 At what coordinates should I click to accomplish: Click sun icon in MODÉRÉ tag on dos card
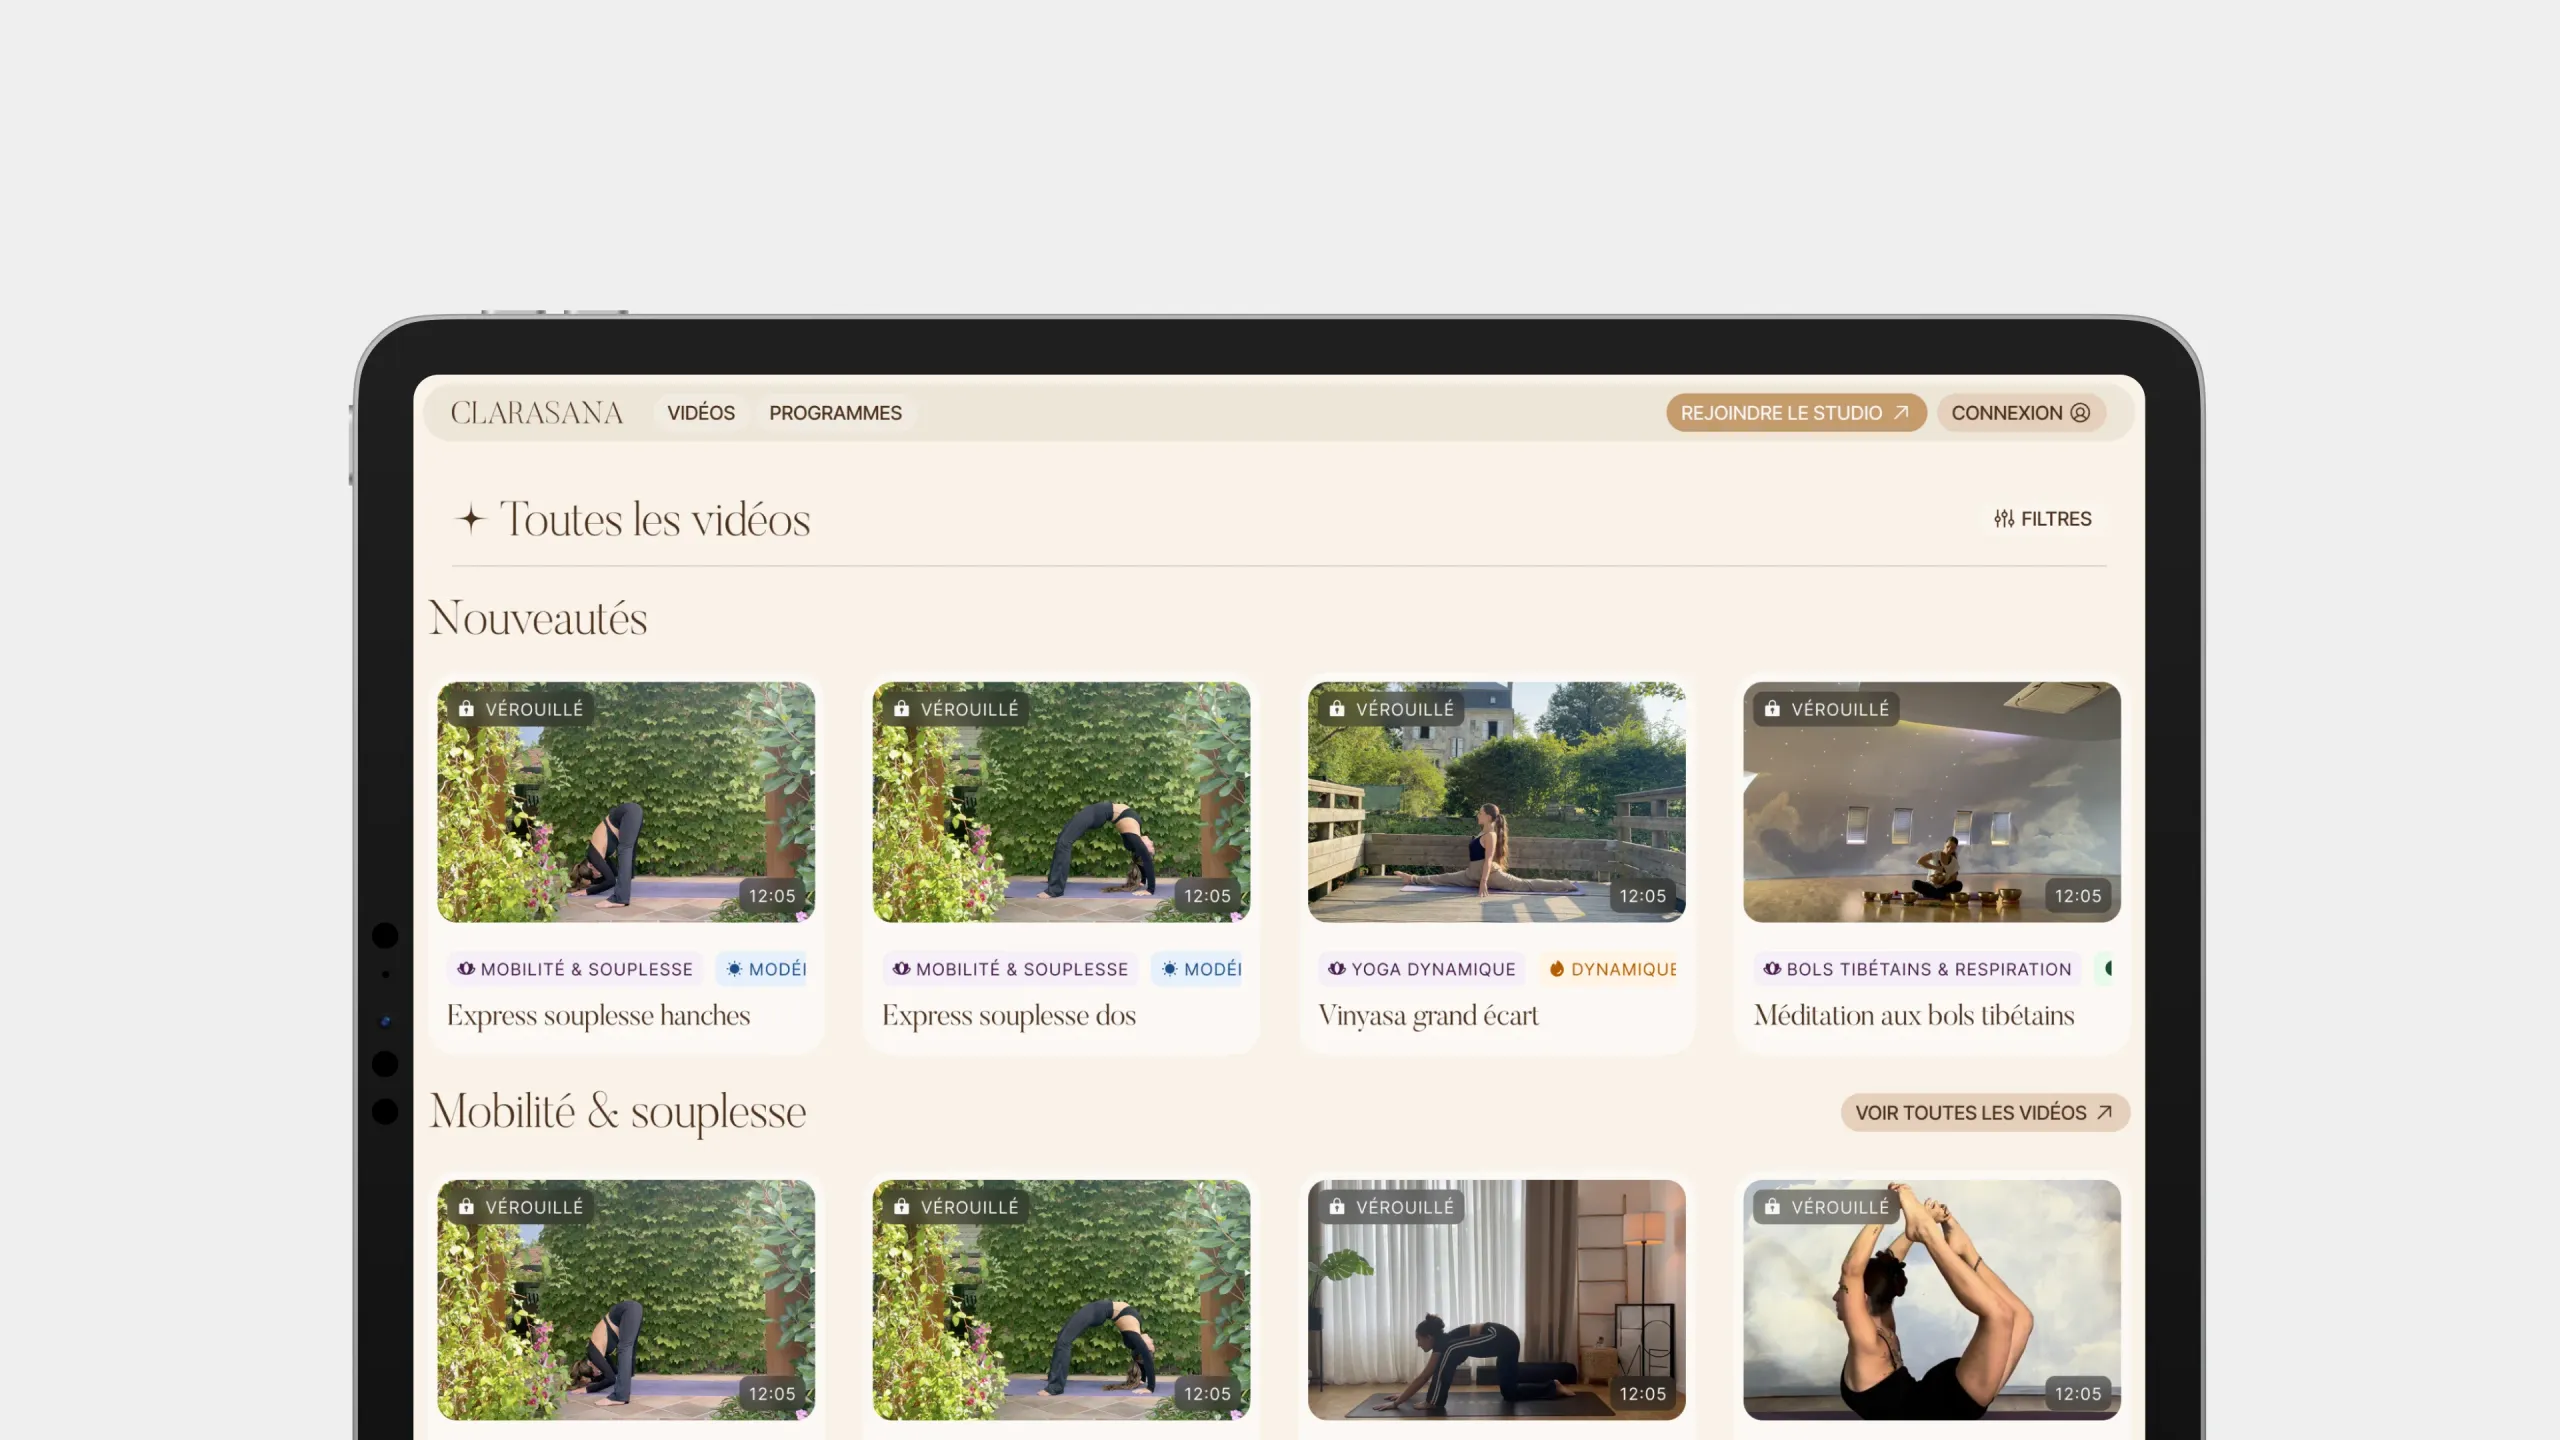pos(1169,968)
